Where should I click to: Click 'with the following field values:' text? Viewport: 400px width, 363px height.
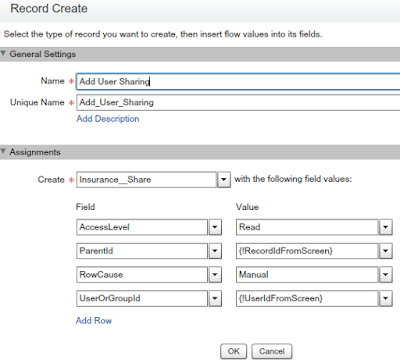[x=293, y=179]
